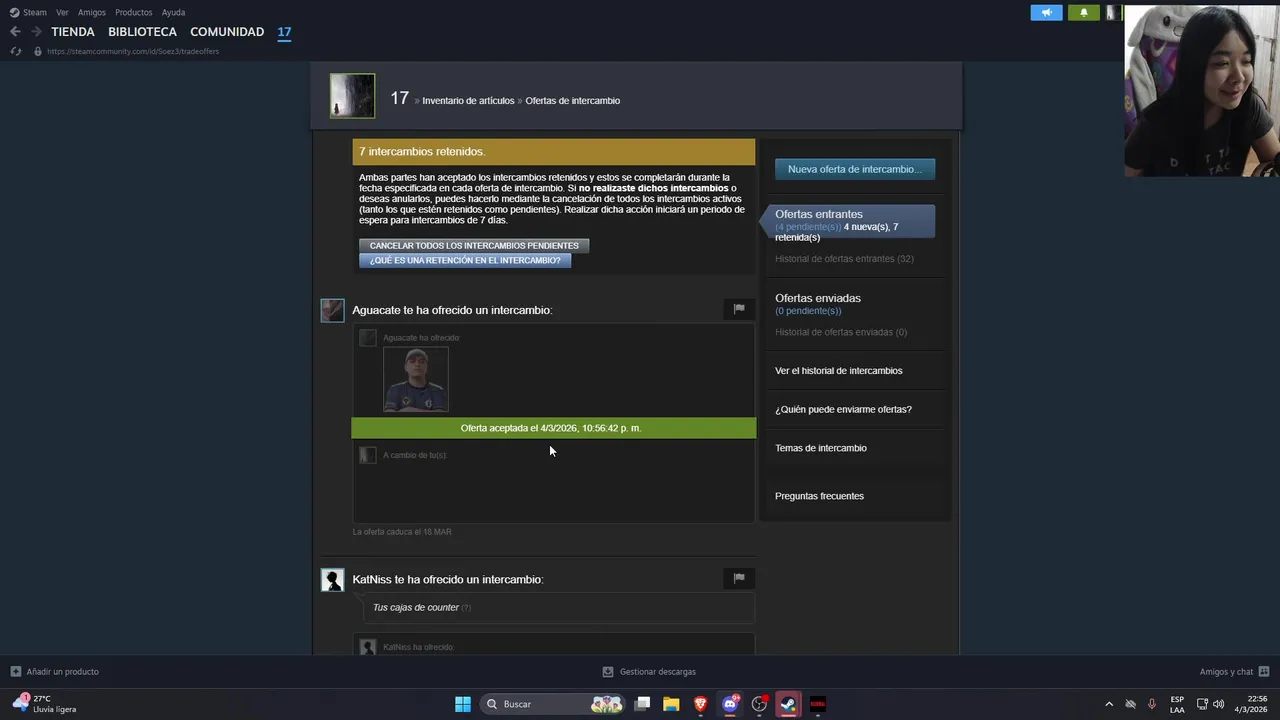Open the green notifications bell

coord(1083,13)
